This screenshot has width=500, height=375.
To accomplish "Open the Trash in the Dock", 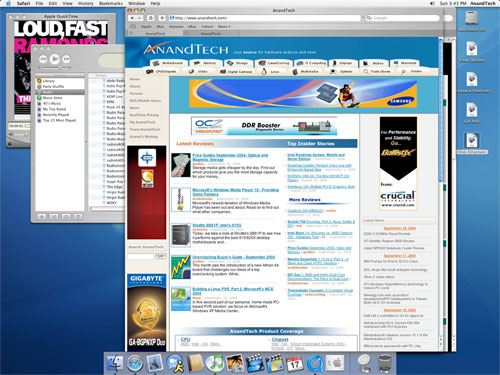I will point(385,363).
